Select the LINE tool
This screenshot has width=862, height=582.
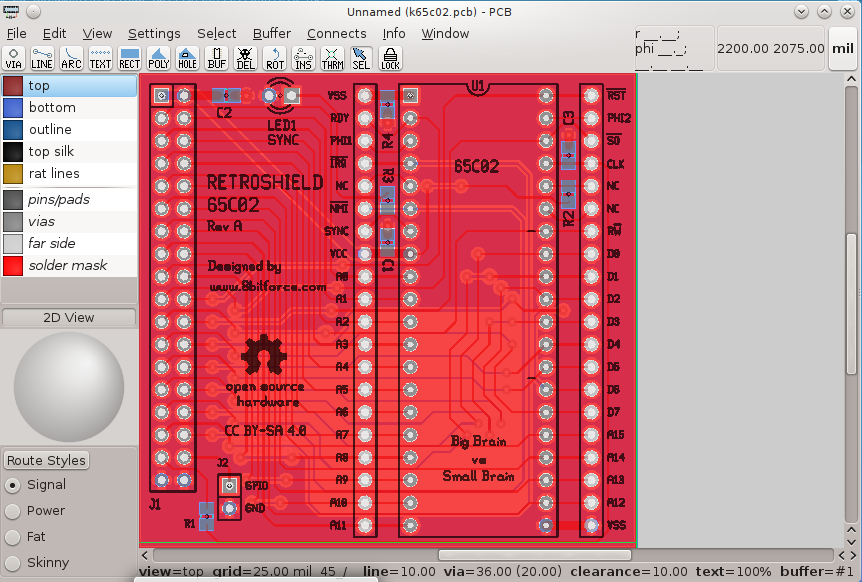(42, 58)
